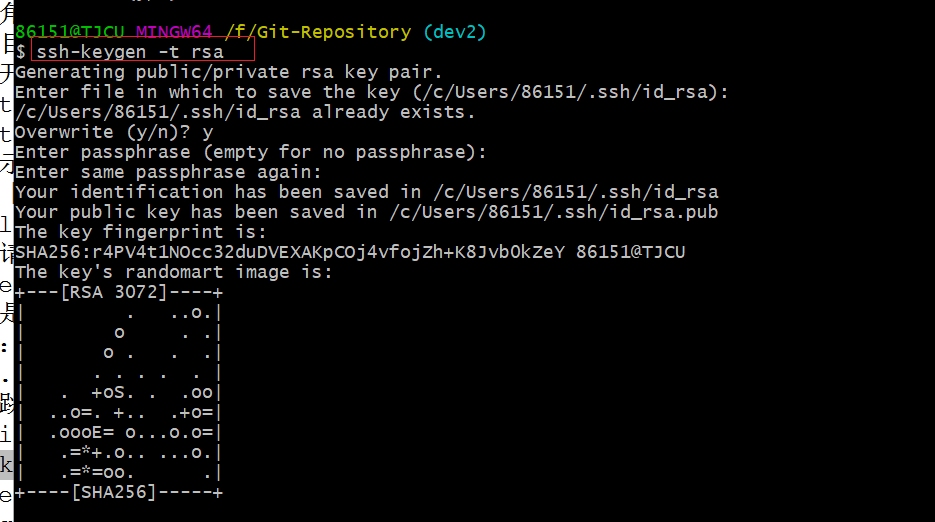Click the 'Enter passphrase (empty for no passphrase)' line
The height and width of the screenshot is (522, 935).
251,152
